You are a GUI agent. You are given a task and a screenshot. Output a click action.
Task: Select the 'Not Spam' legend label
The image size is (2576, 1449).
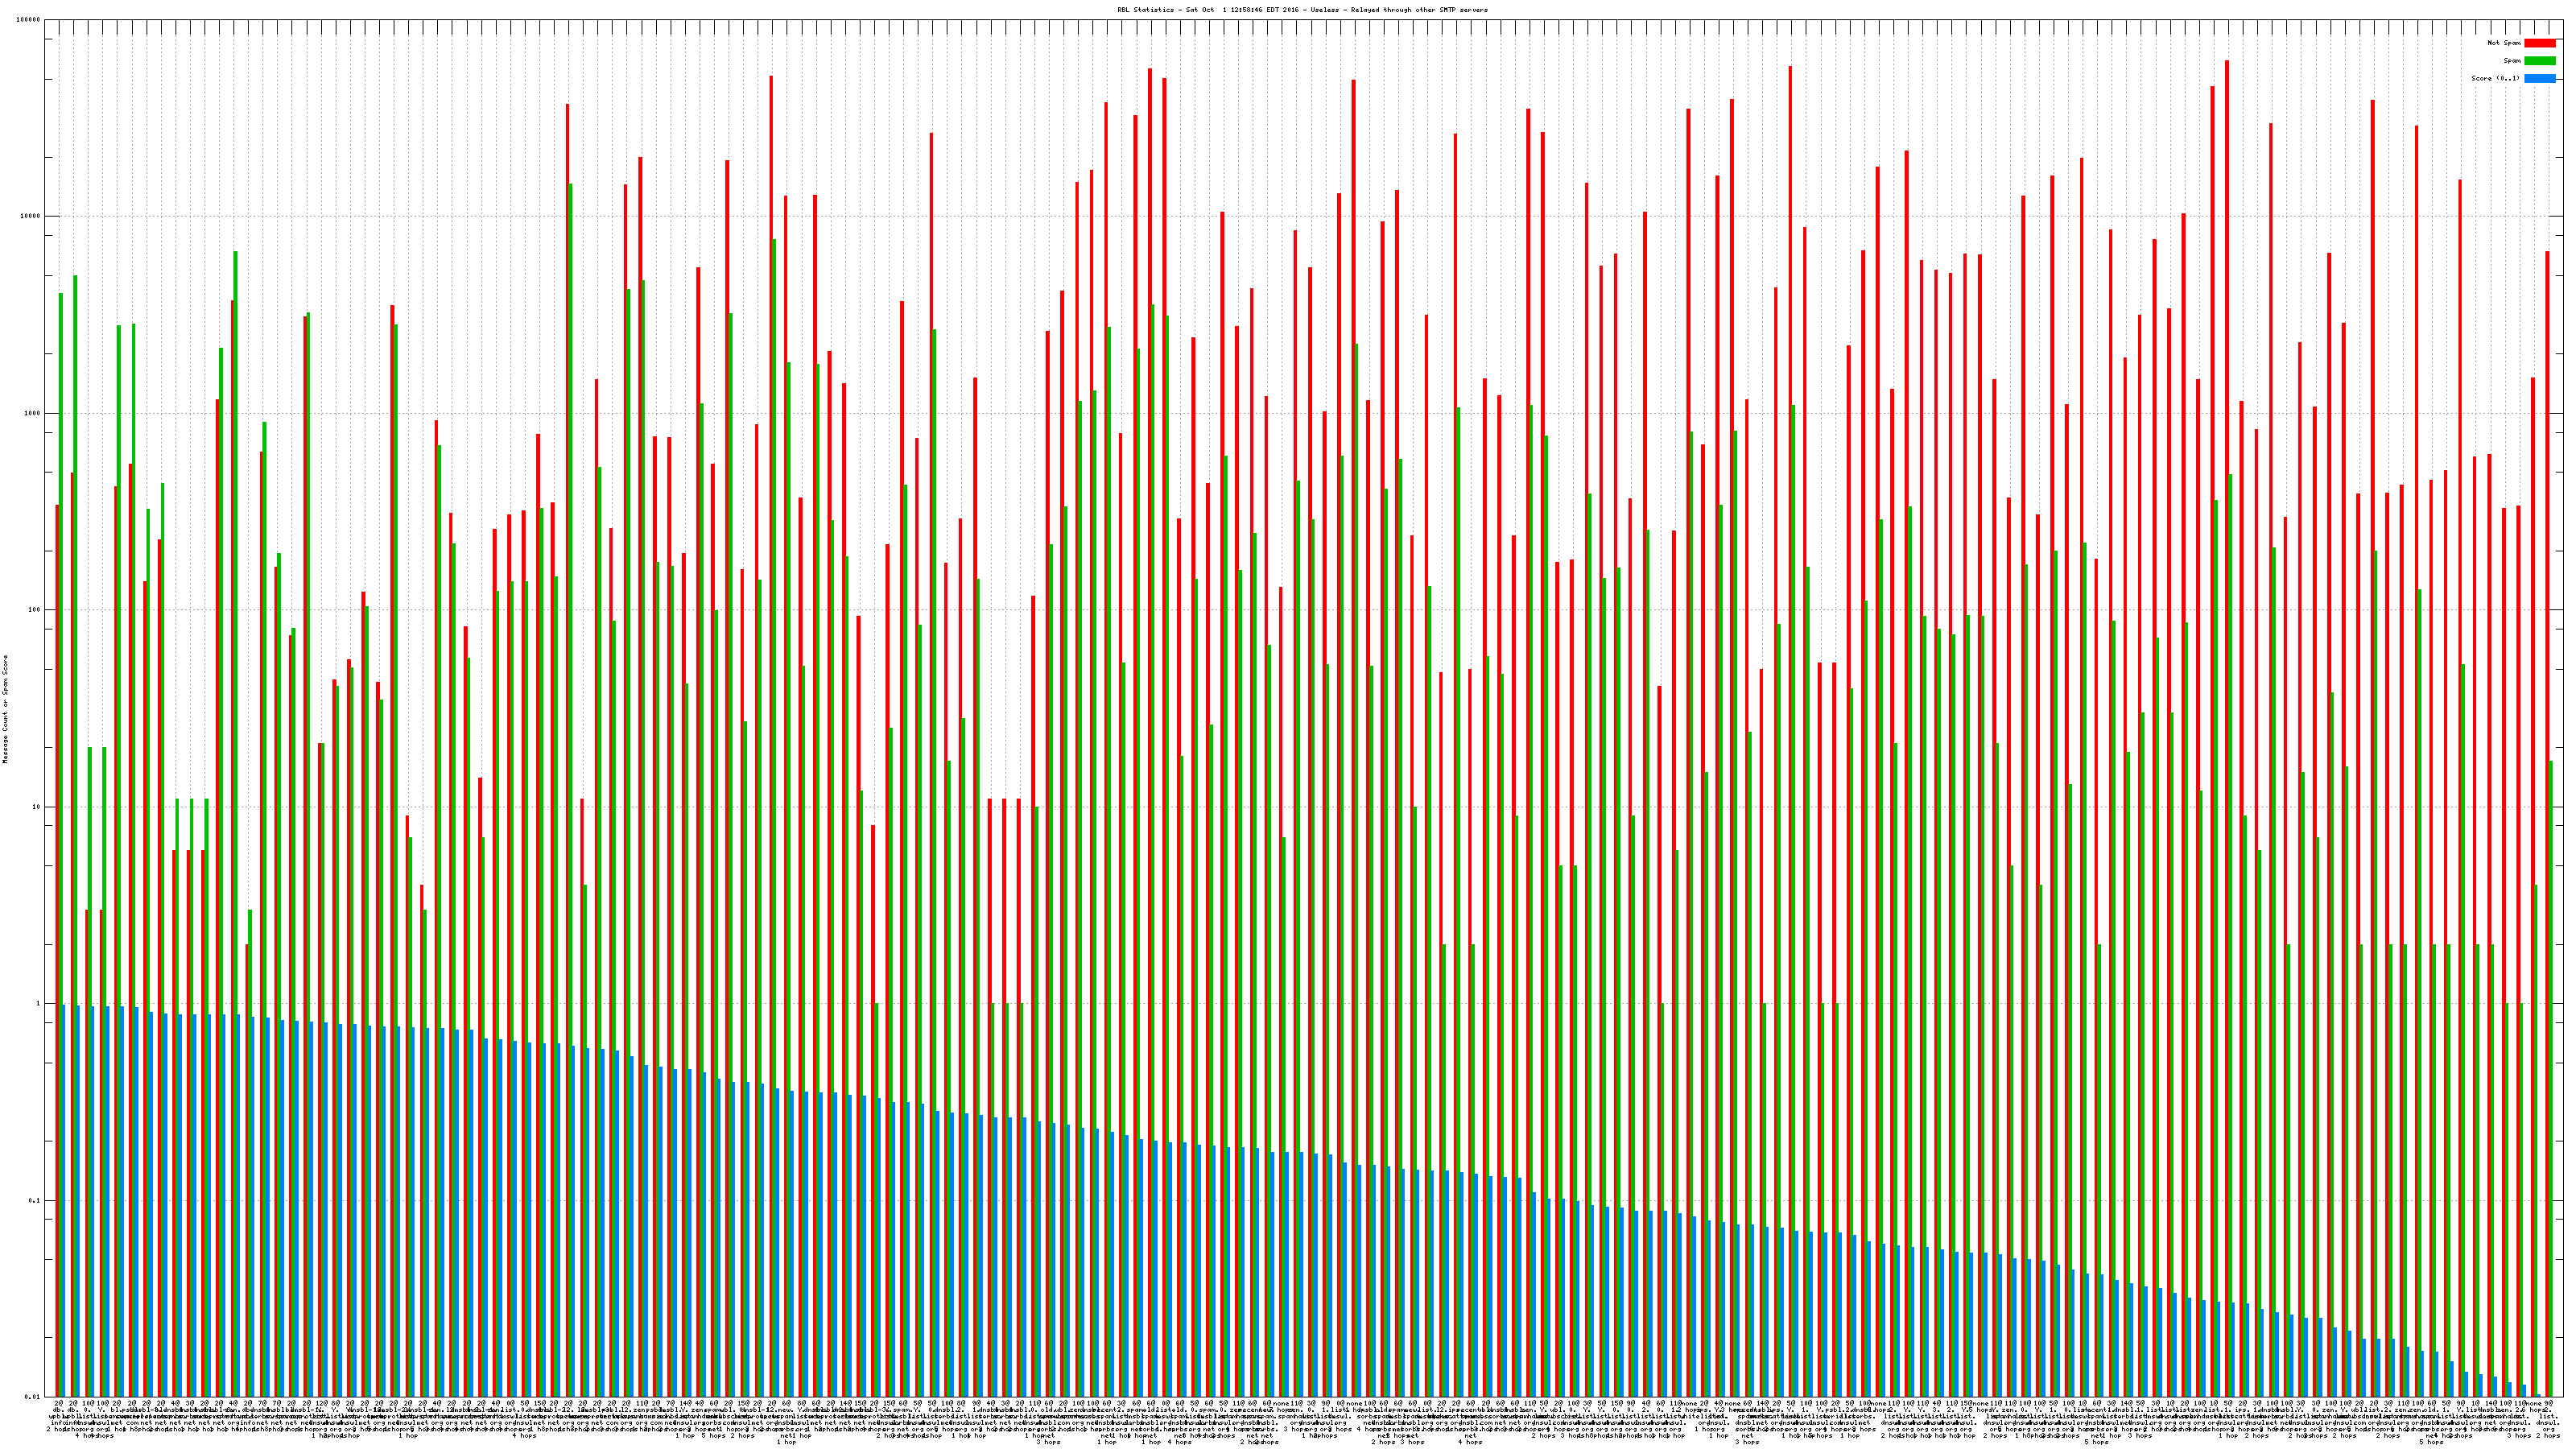tap(2504, 43)
